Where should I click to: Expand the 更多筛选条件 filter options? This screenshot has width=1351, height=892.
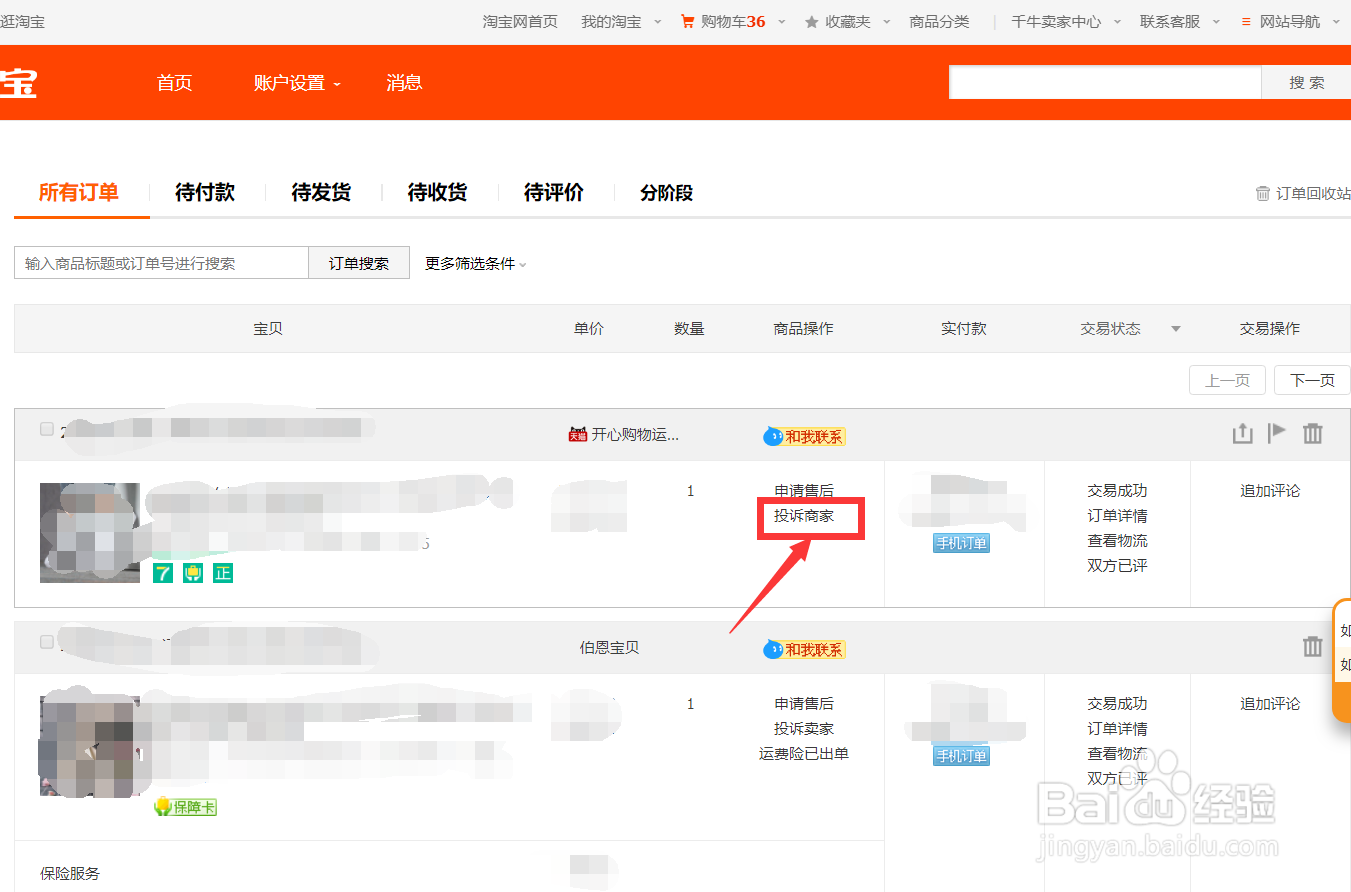tap(470, 263)
